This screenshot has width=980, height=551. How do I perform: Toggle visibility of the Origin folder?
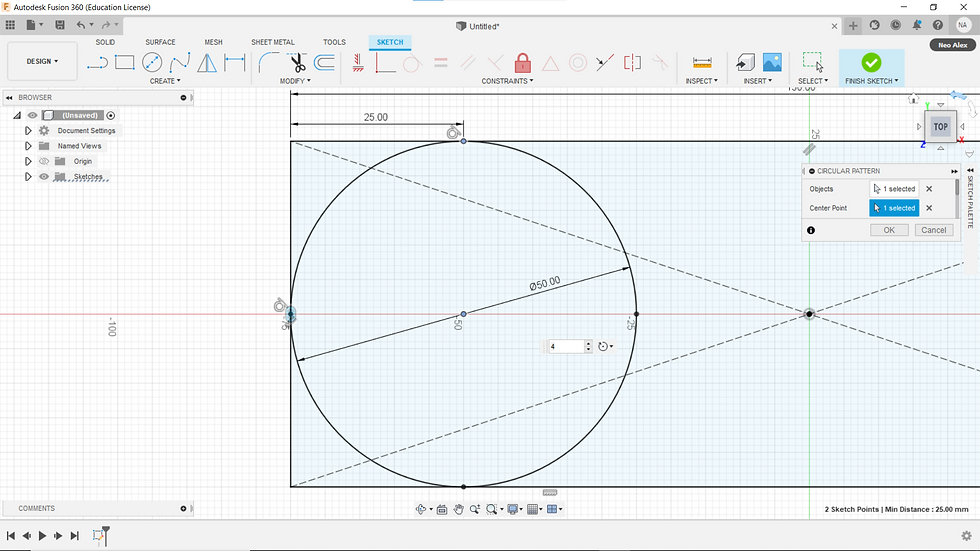coord(44,161)
